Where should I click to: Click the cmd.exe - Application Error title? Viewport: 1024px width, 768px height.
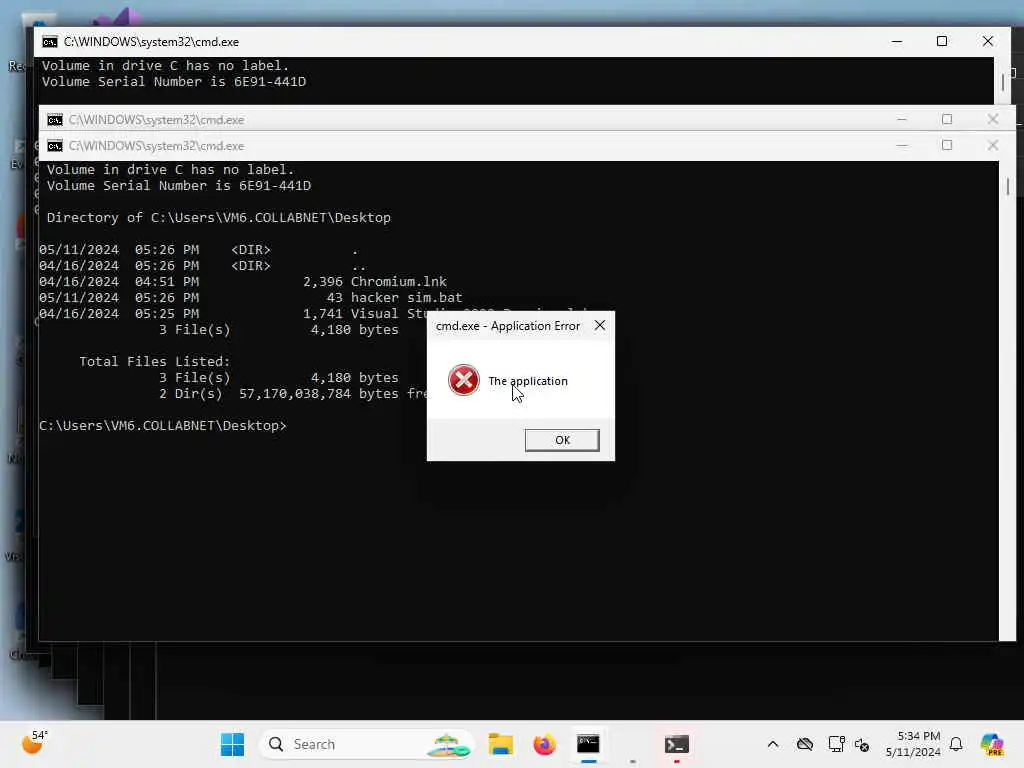(507, 325)
